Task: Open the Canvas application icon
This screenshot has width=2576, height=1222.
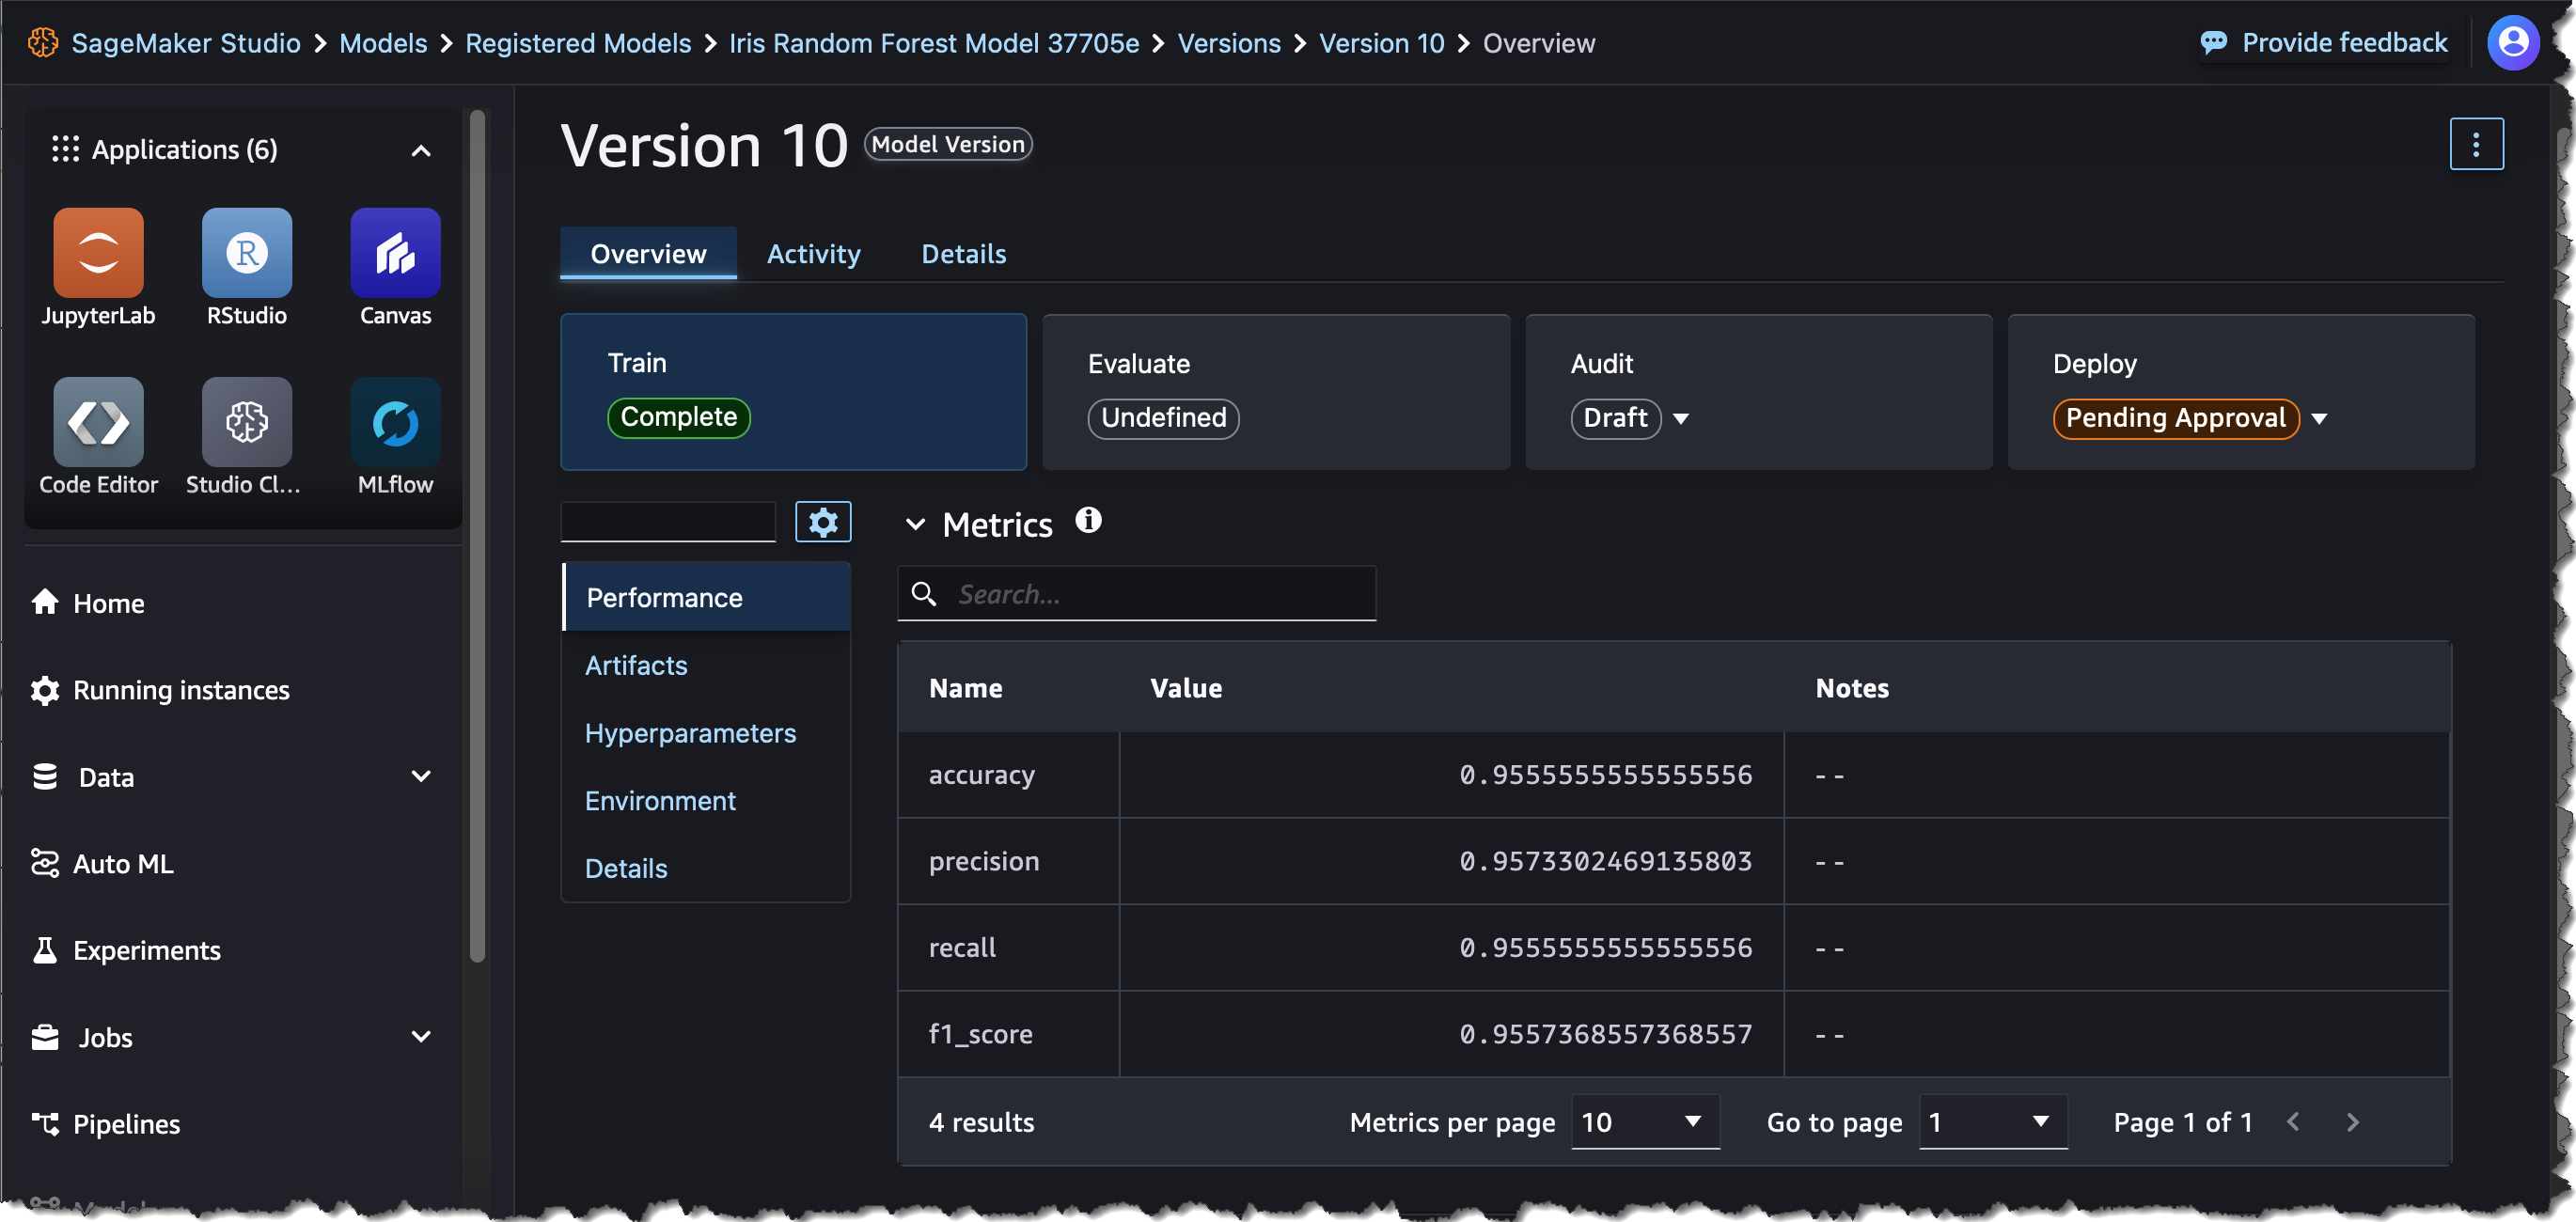Action: click(395, 253)
